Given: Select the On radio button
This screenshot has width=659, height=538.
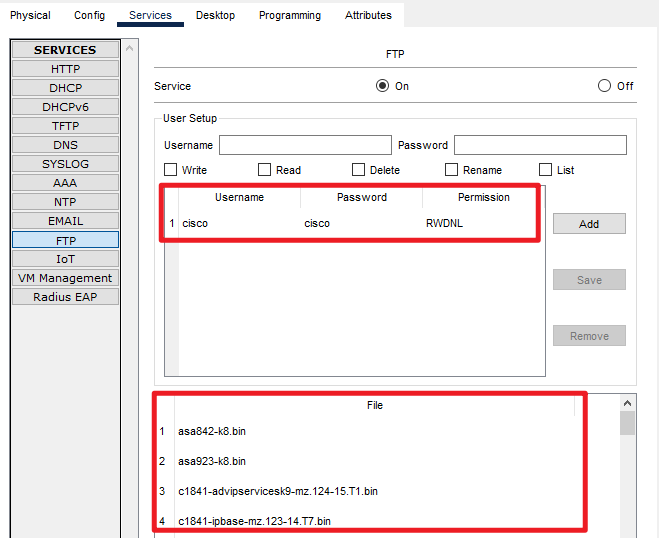Looking at the screenshot, I should point(382,86).
